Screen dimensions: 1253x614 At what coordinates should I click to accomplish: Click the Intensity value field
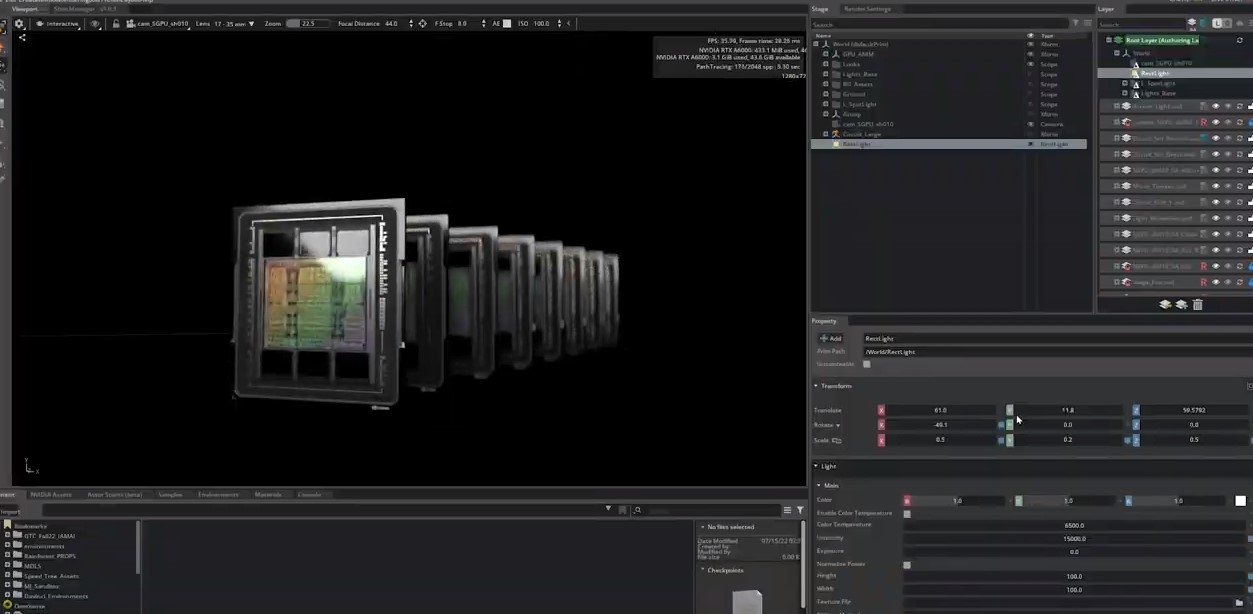pos(1075,539)
